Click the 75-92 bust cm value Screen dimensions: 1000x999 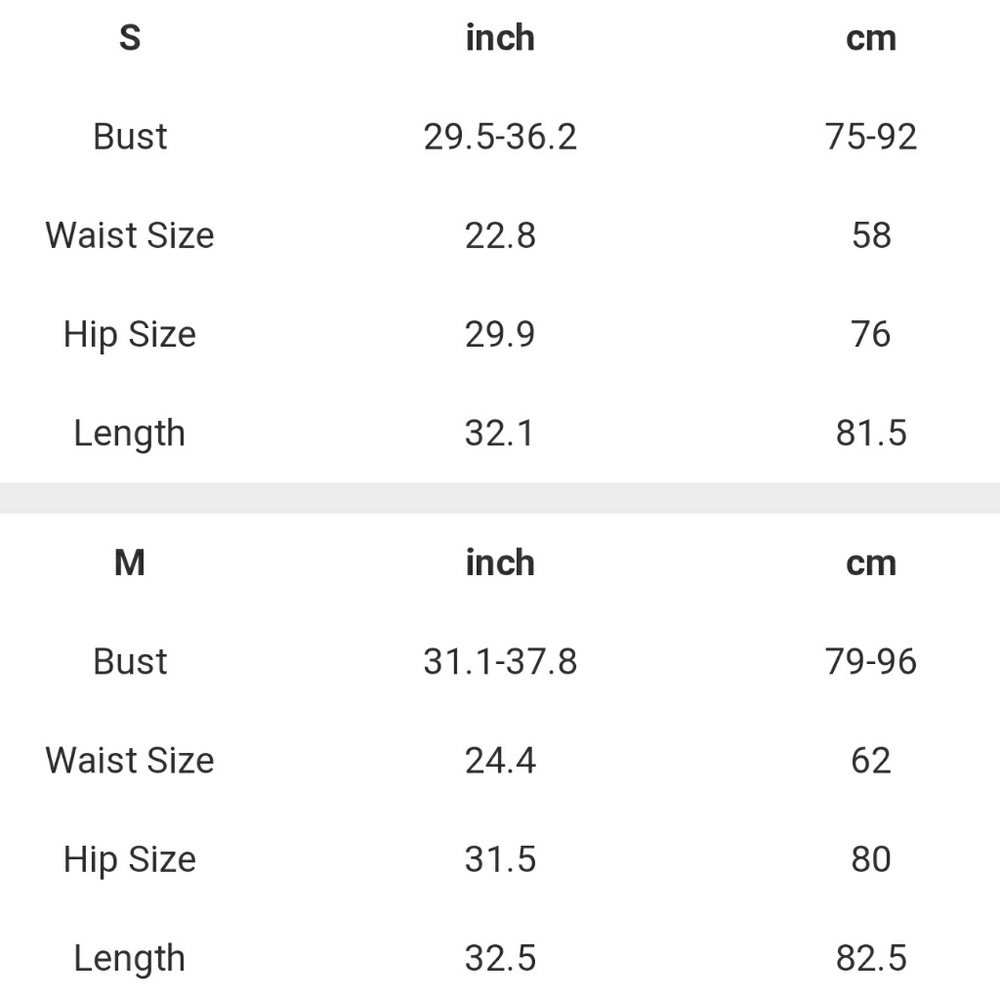[871, 137]
